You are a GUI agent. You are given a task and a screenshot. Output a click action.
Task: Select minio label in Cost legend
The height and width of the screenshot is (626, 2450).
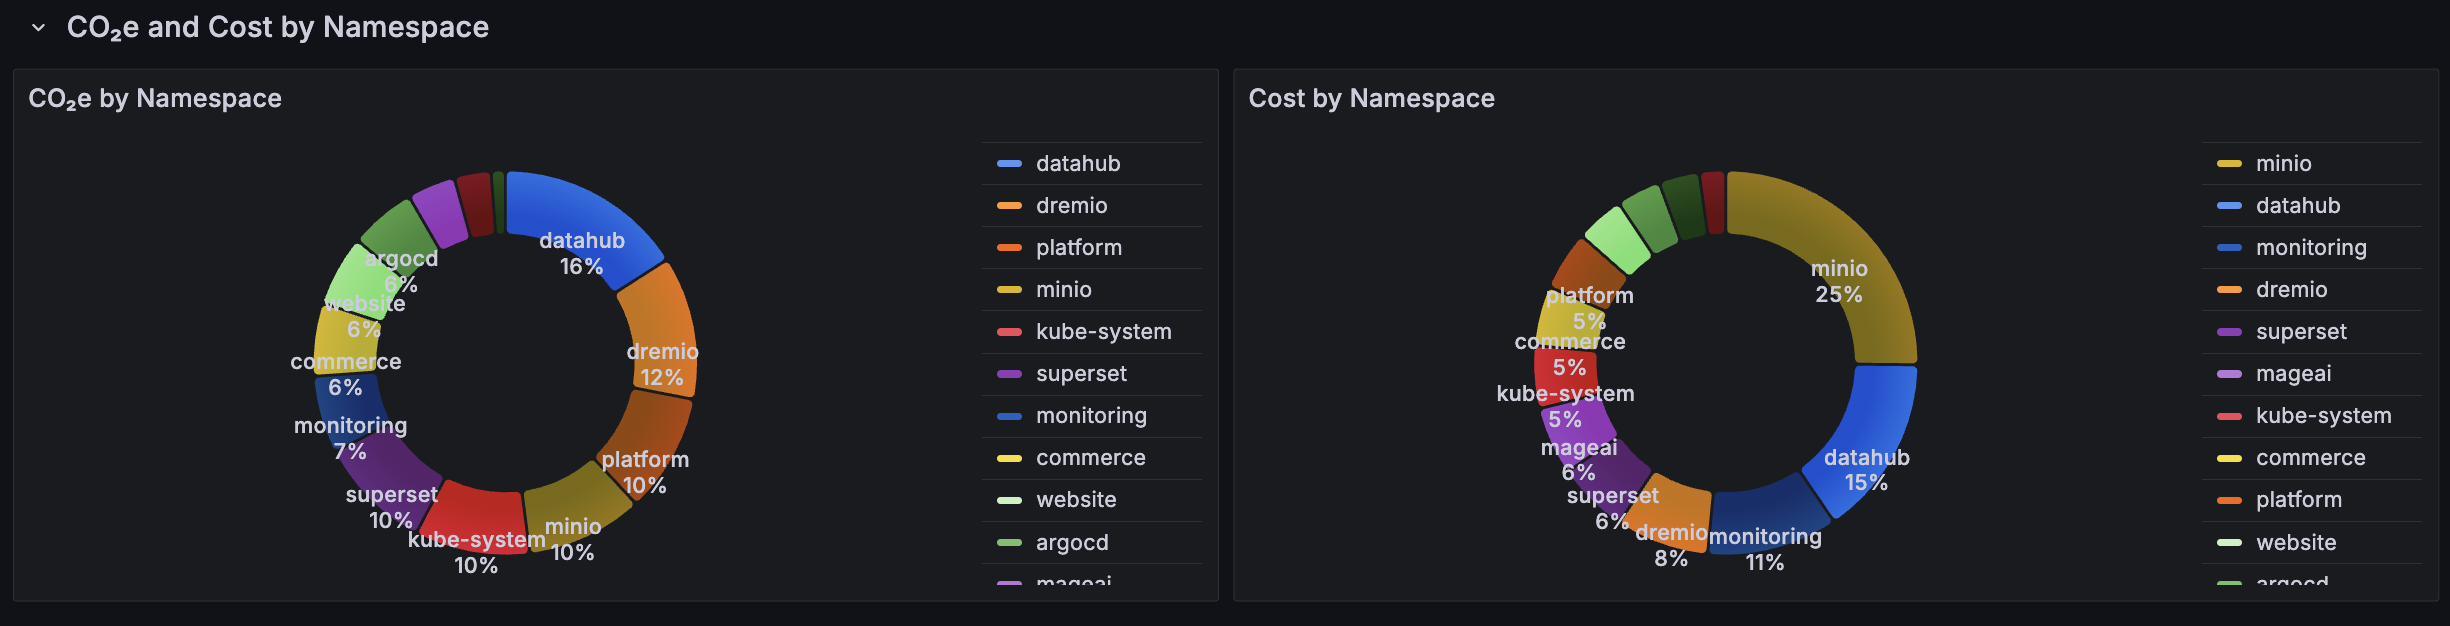[2284, 163]
